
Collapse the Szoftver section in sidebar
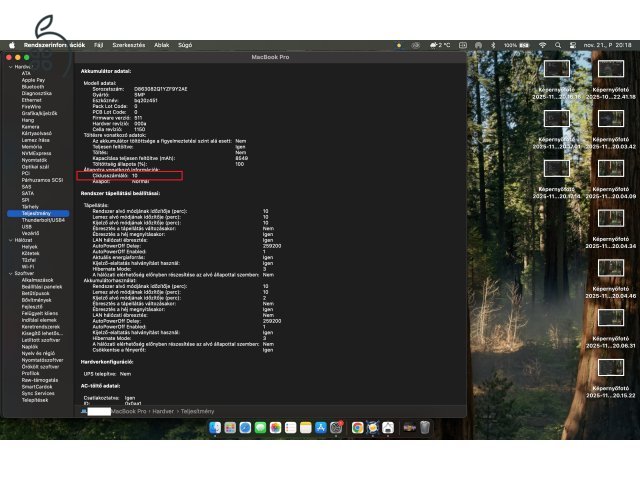[10, 273]
